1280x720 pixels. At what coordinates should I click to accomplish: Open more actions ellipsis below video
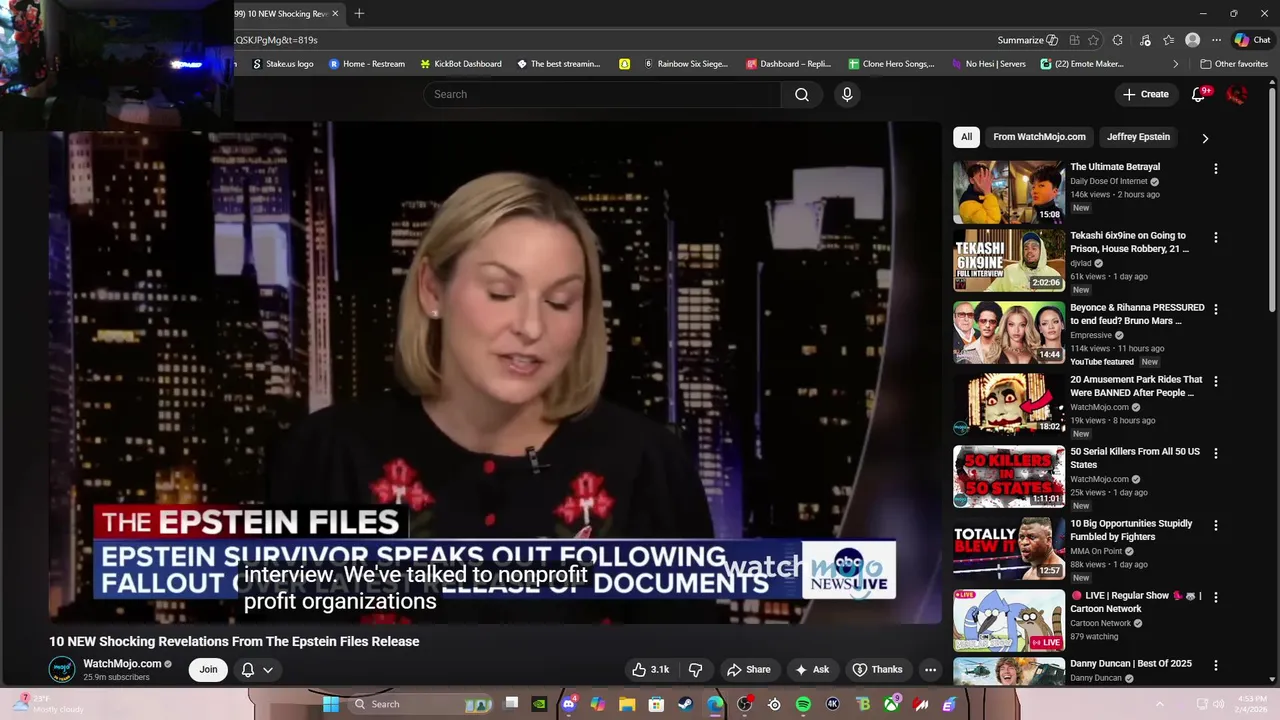(x=930, y=670)
